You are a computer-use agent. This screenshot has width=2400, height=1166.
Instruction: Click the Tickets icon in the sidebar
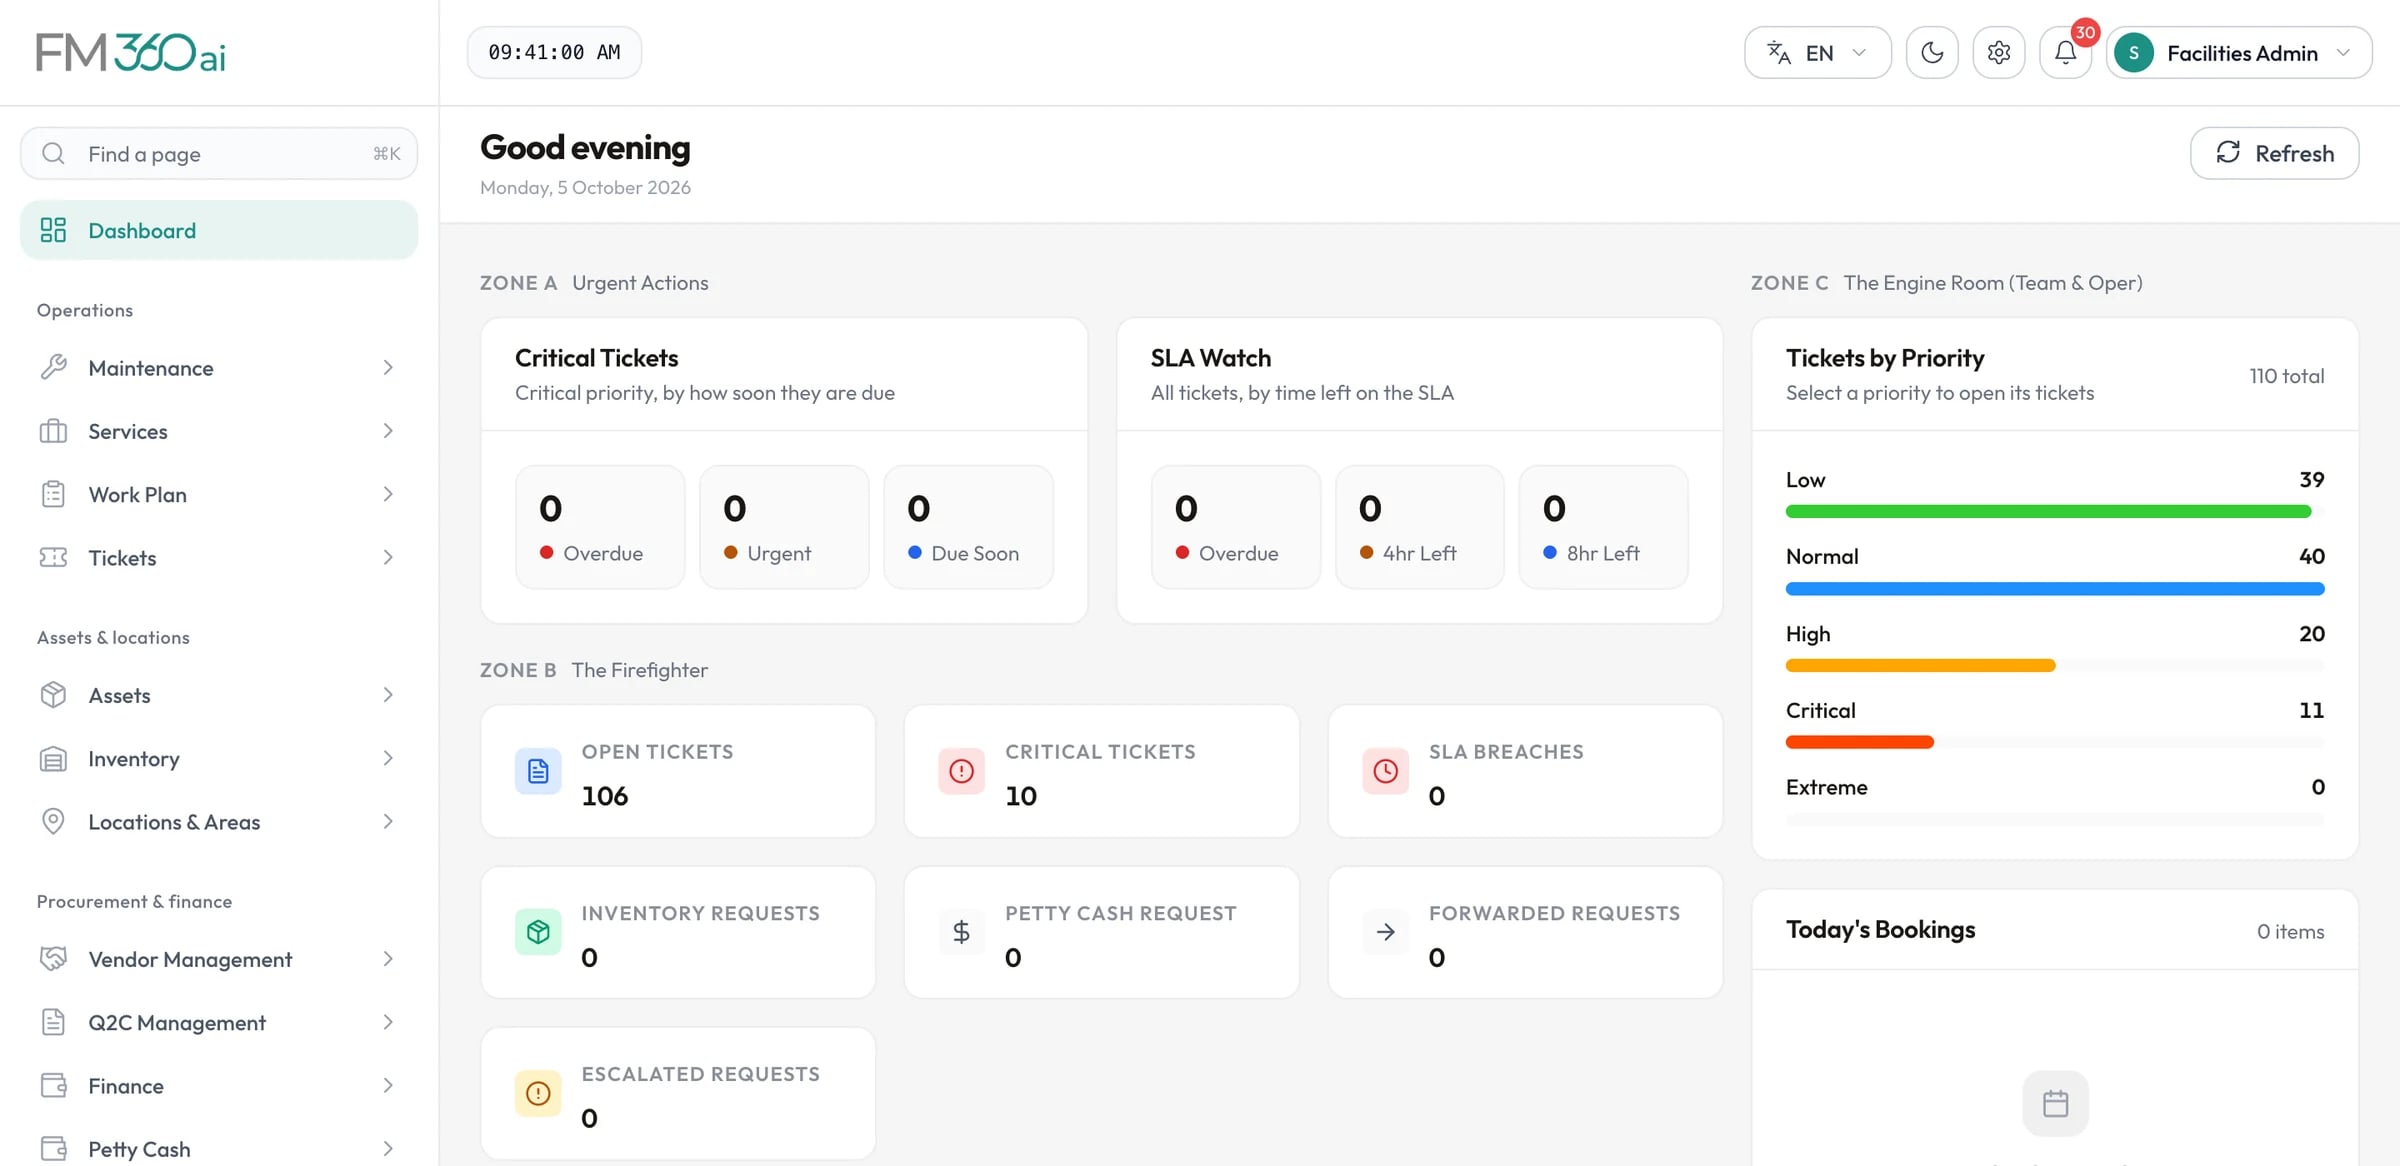[53, 557]
